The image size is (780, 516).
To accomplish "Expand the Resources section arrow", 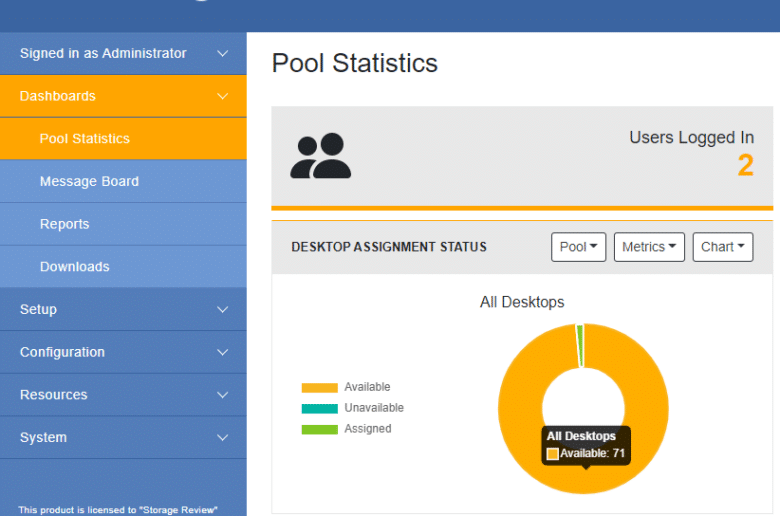I will (222, 395).
